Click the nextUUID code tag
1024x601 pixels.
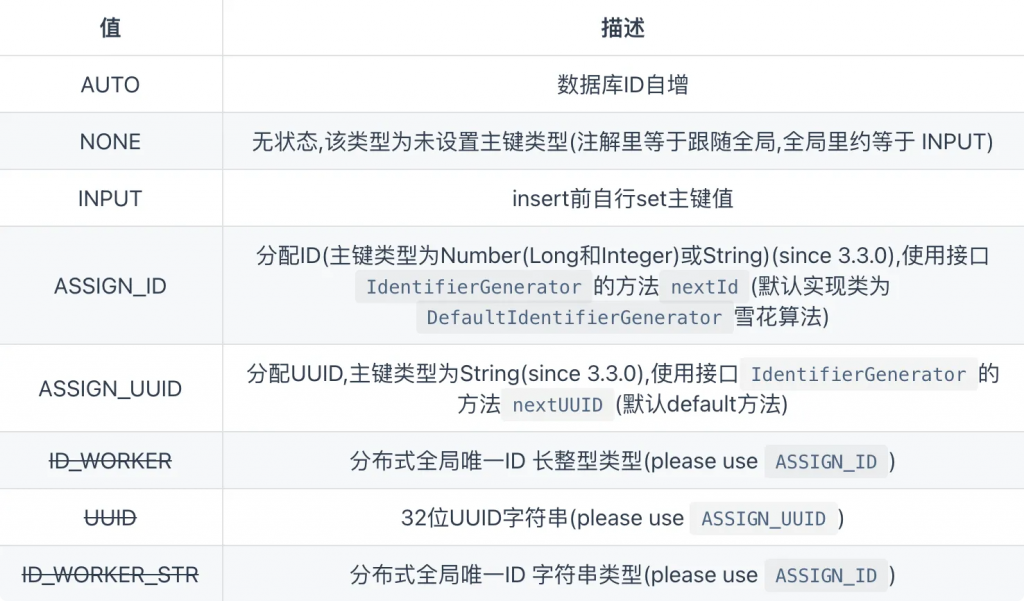(558, 405)
